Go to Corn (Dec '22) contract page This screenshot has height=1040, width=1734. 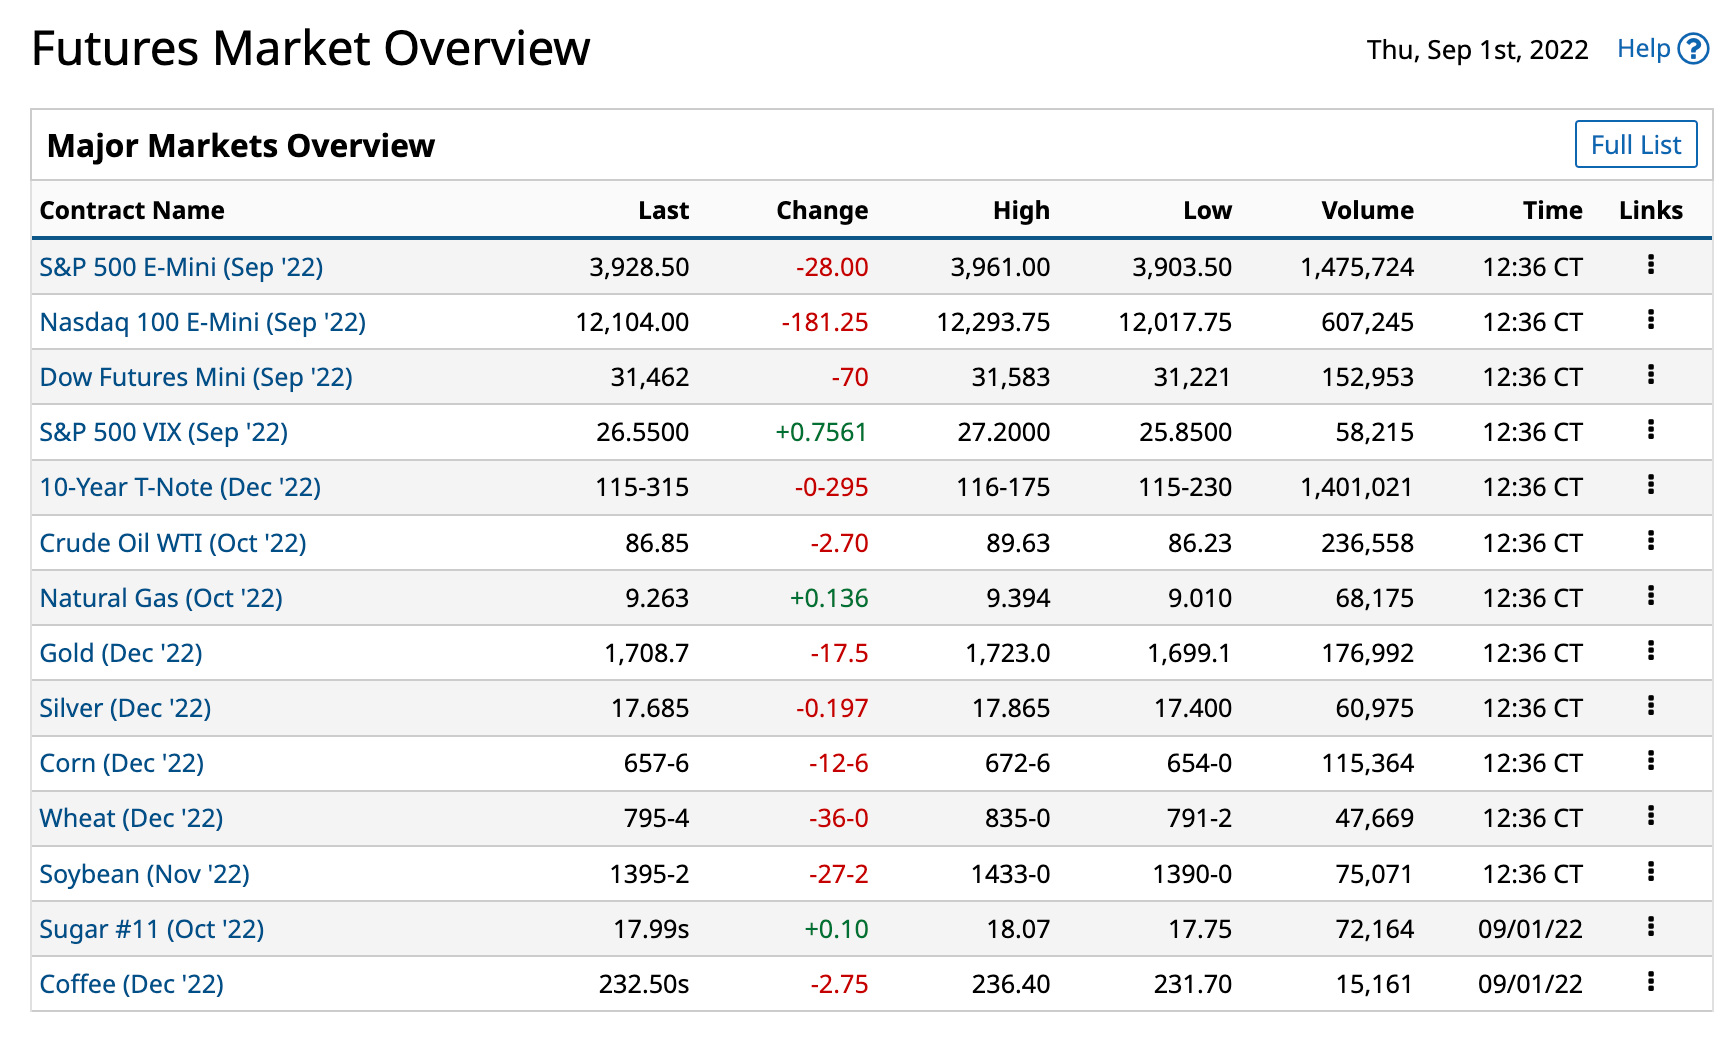121,763
